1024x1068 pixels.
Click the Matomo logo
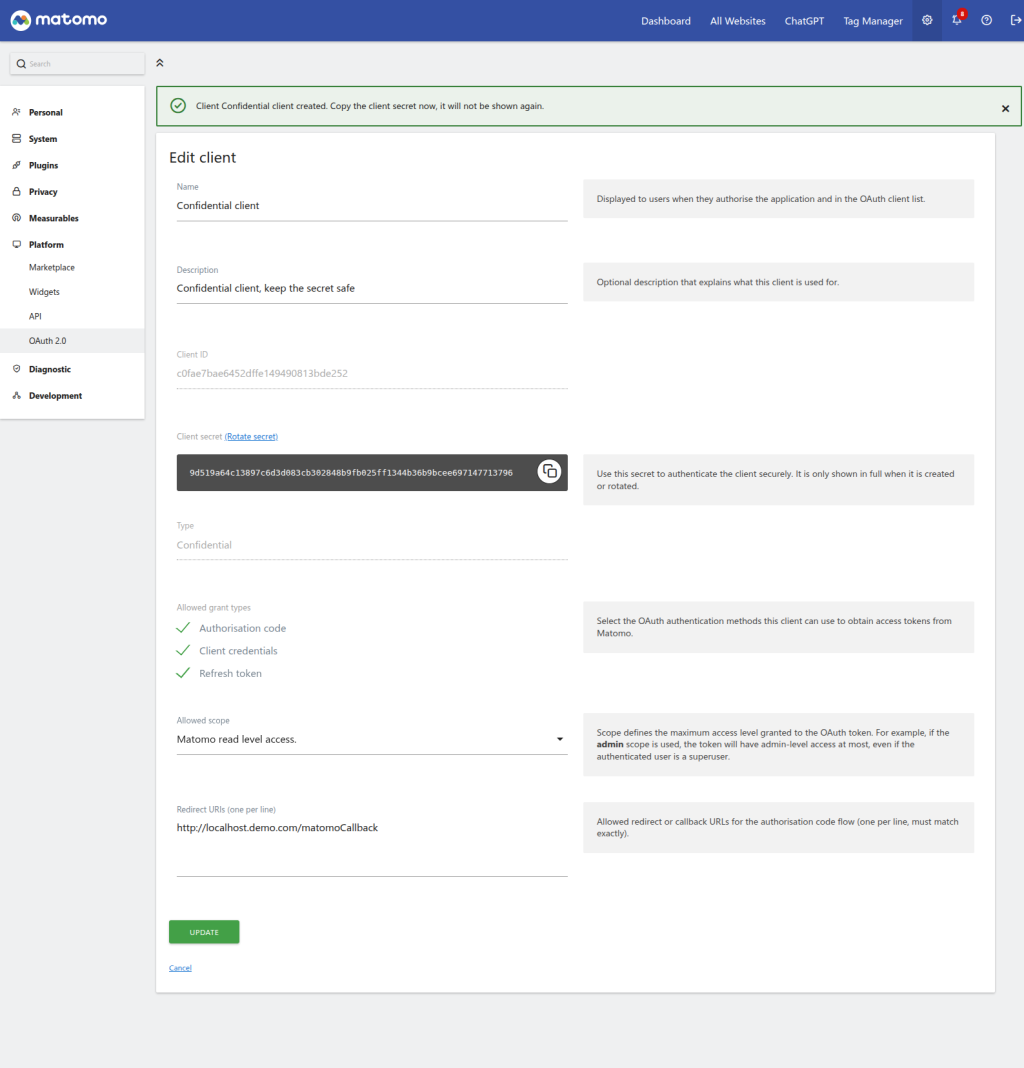click(58, 20)
